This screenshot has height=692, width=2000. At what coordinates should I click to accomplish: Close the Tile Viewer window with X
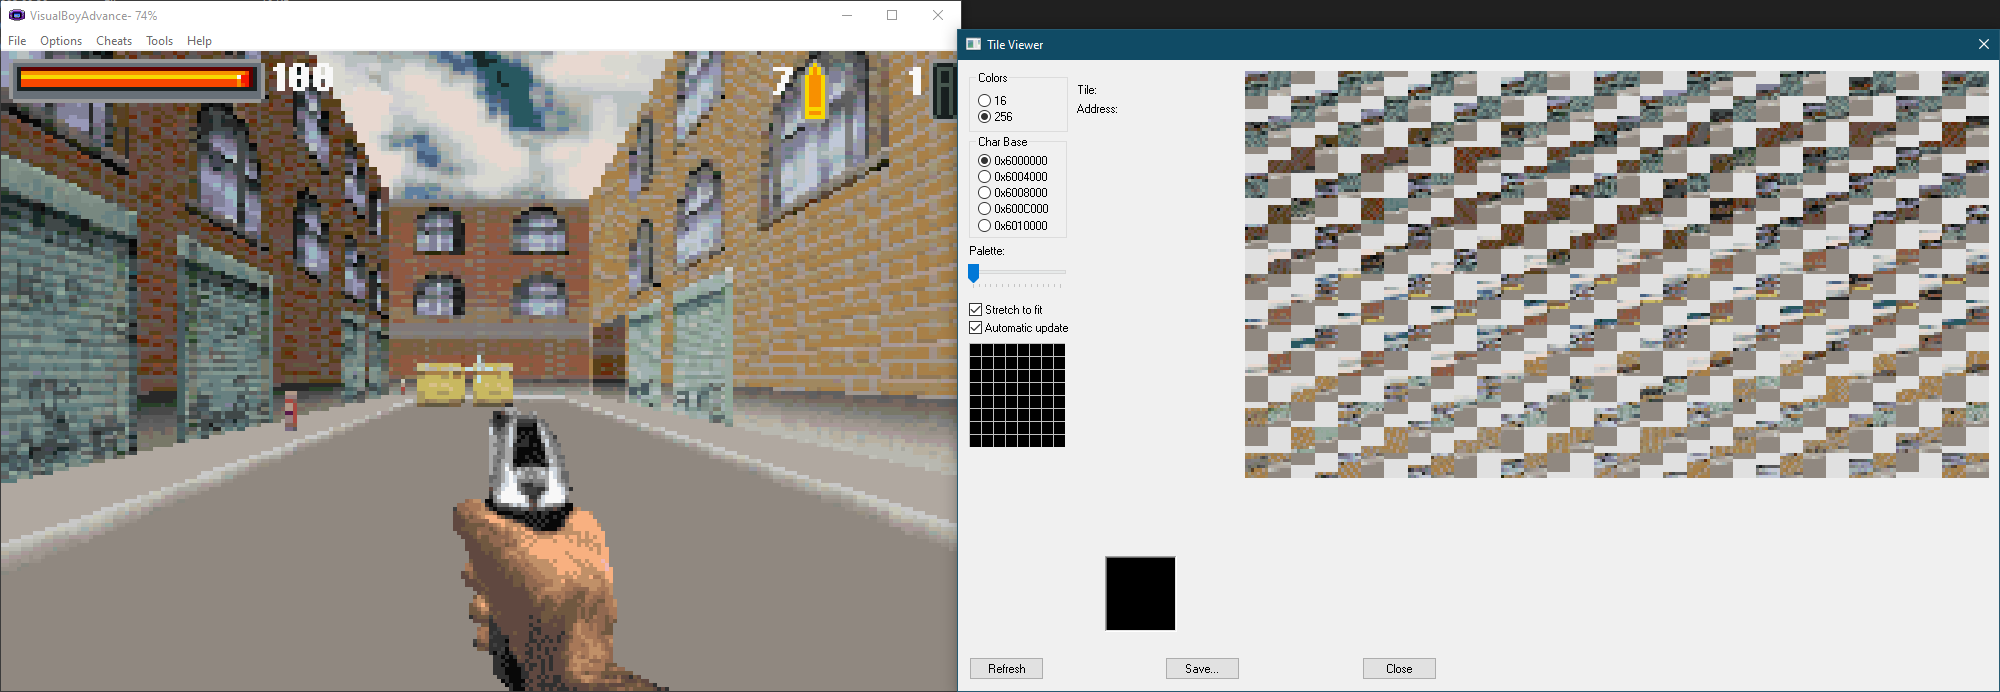[x=1984, y=44]
